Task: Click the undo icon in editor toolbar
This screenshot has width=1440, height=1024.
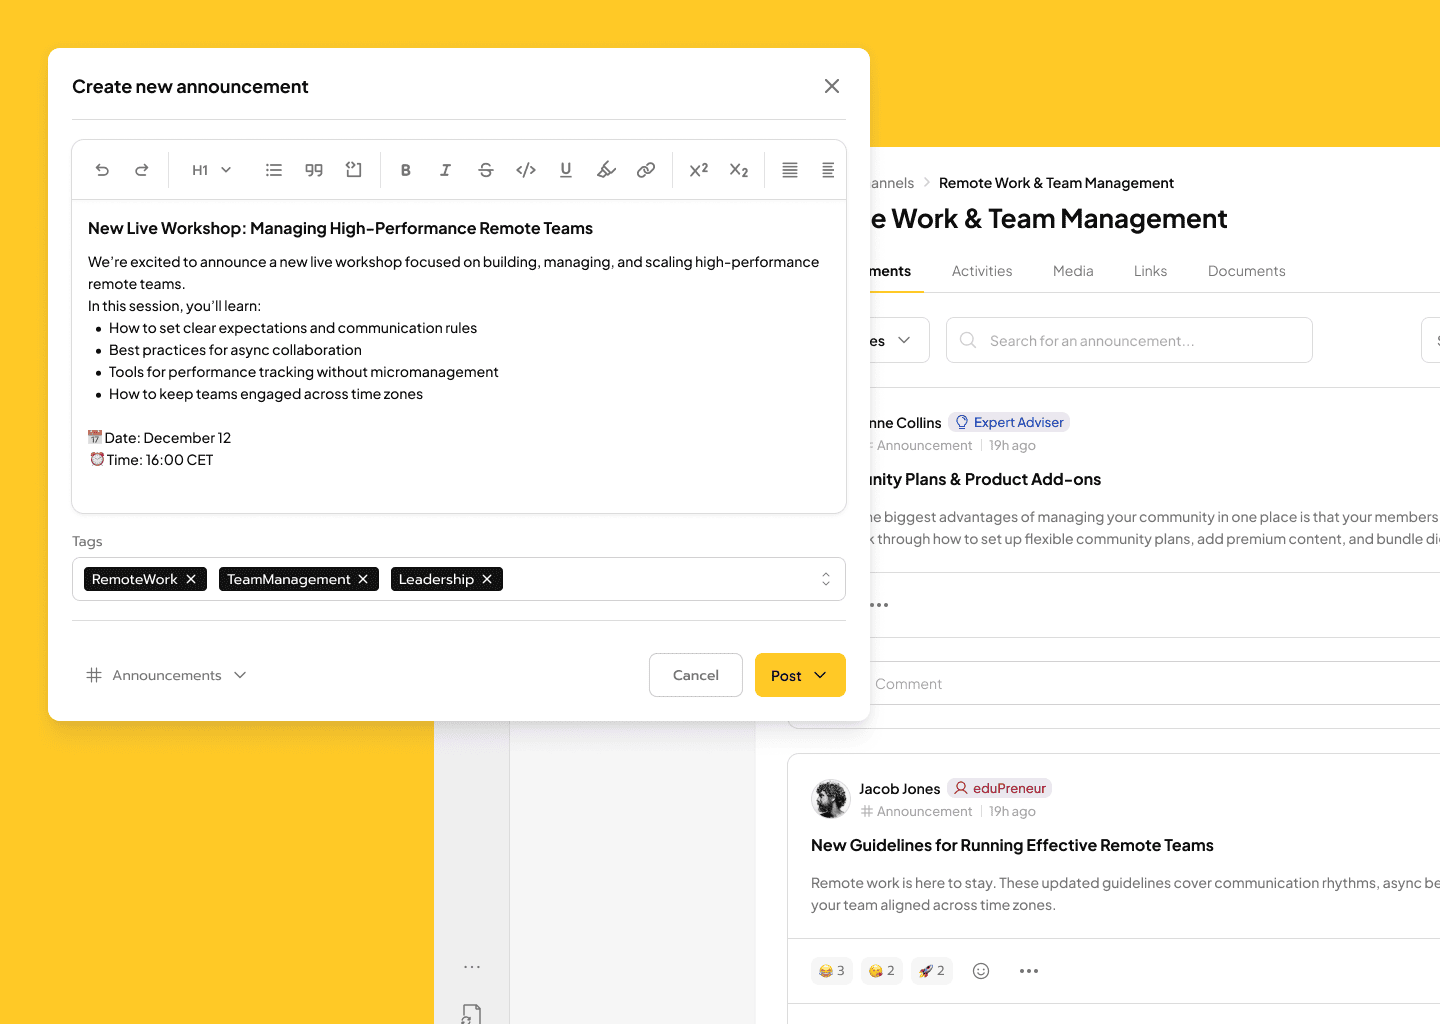Action: (102, 170)
